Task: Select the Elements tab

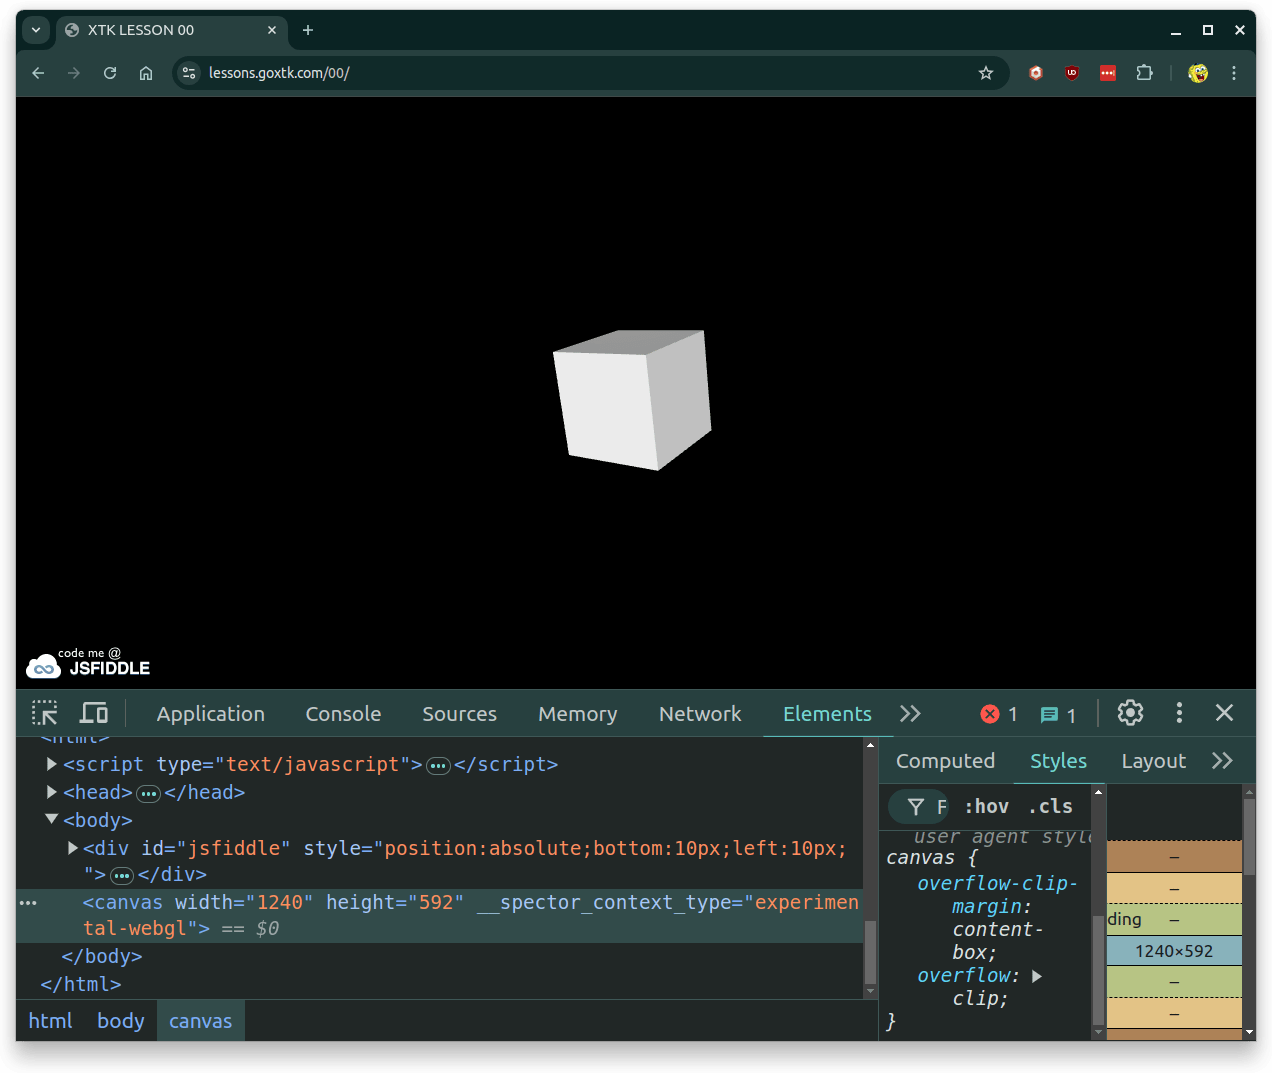Action: [x=827, y=714]
